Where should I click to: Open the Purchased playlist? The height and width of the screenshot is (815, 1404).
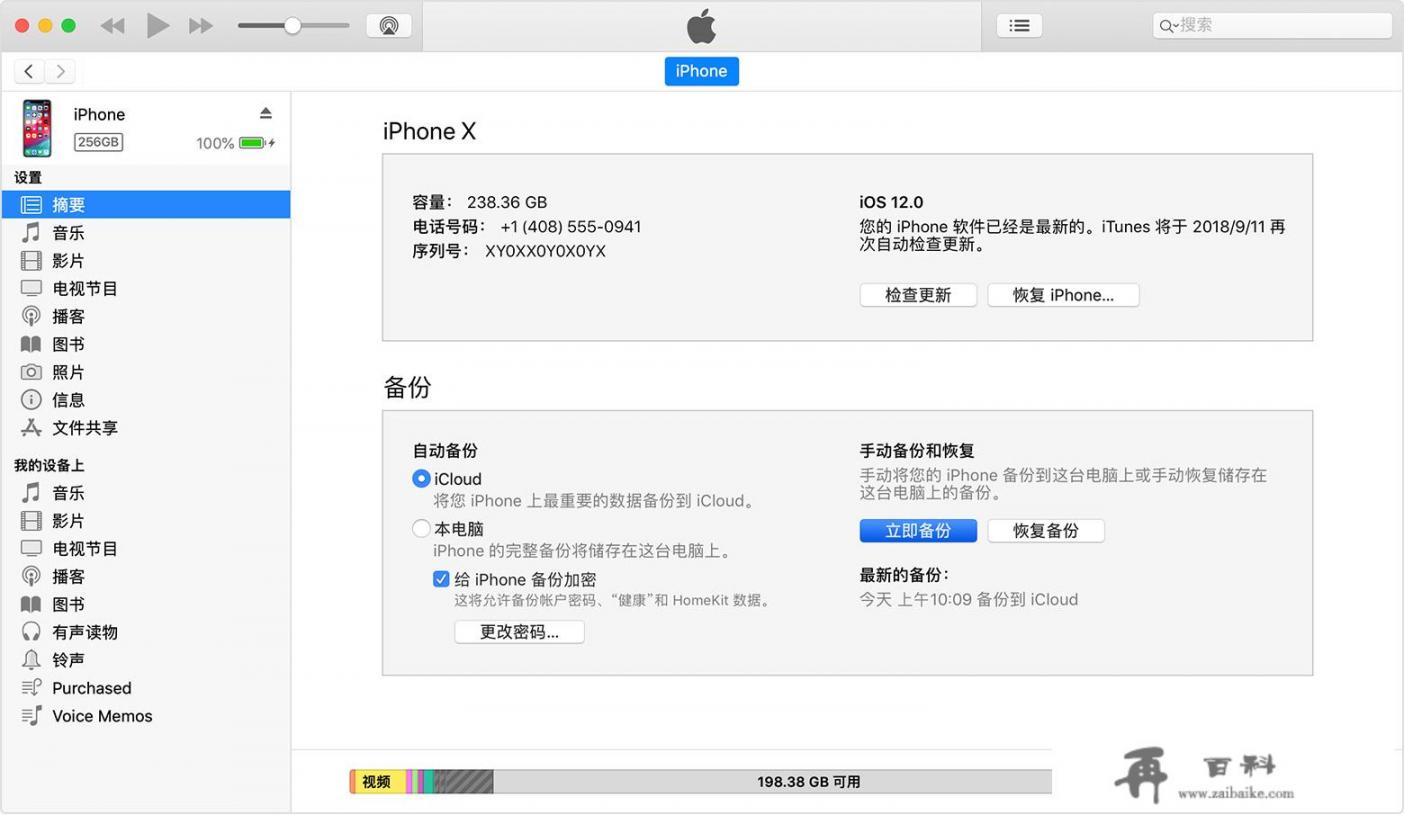146,688
